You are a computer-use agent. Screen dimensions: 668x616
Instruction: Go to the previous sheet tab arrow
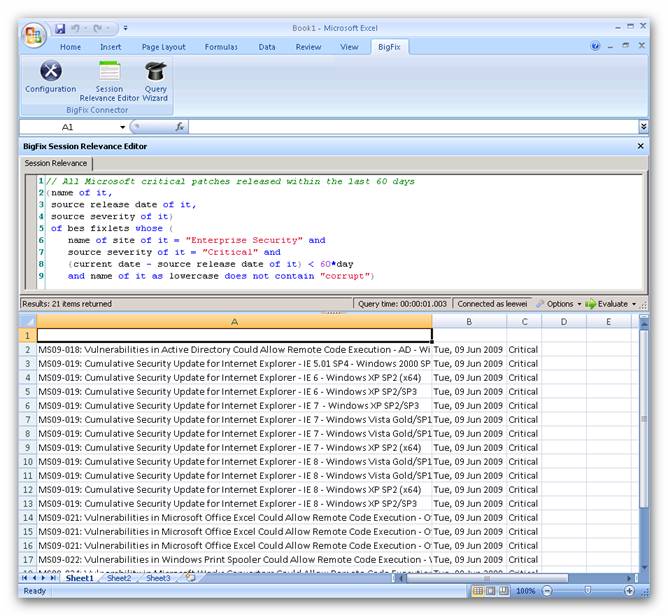(x=34, y=578)
